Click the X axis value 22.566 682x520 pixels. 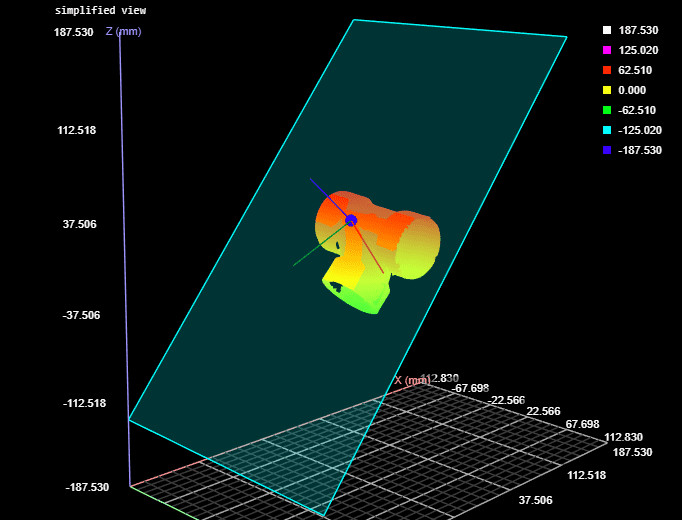[543, 411]
